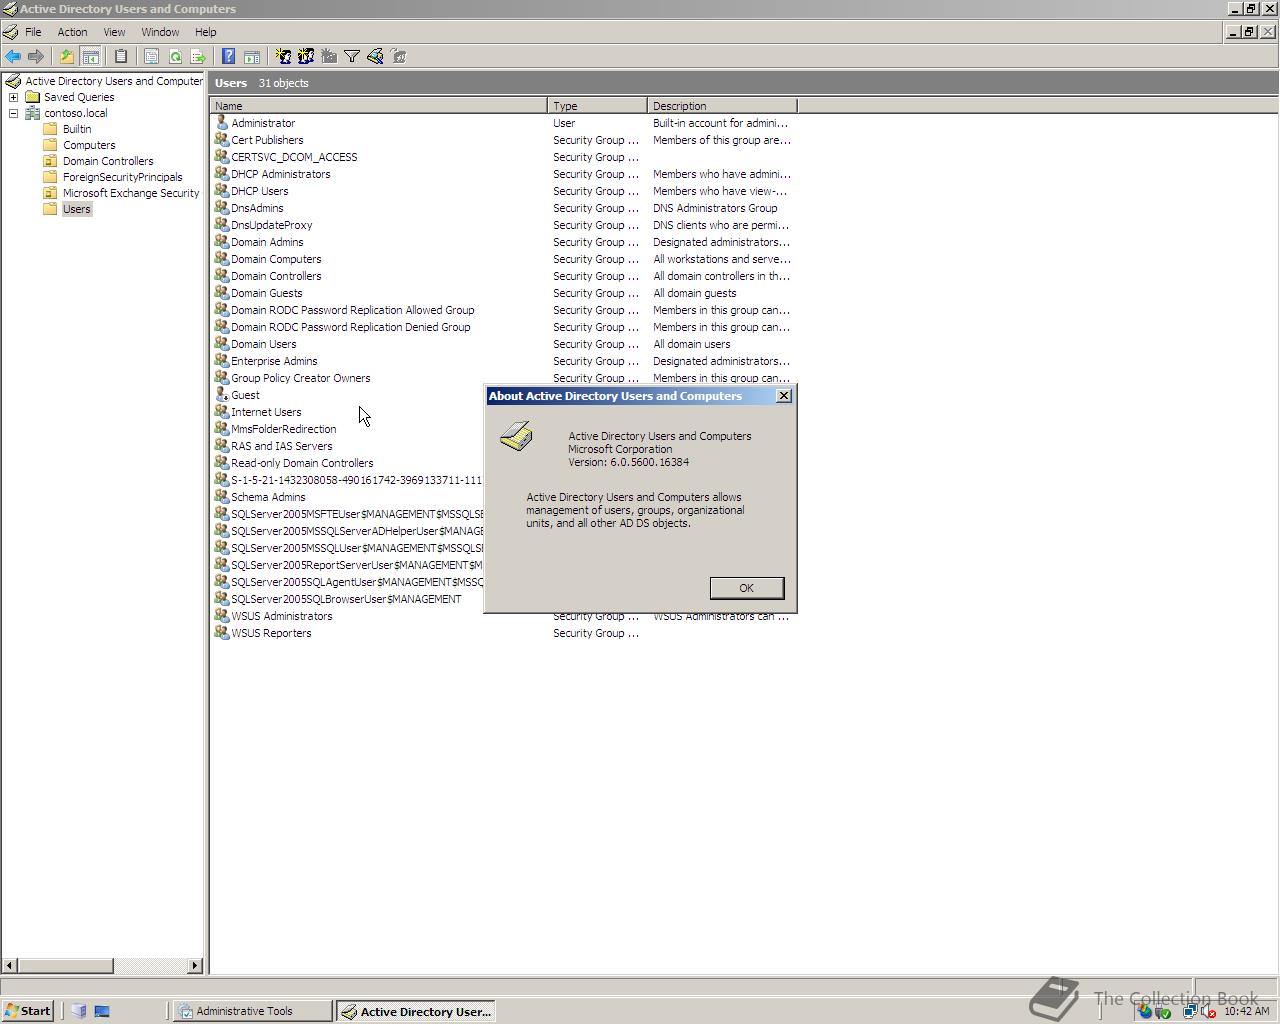Viewport: 1280px width, 1024px height.
Task: Go back with the blue Back arrow
Action: coord(13,57)
